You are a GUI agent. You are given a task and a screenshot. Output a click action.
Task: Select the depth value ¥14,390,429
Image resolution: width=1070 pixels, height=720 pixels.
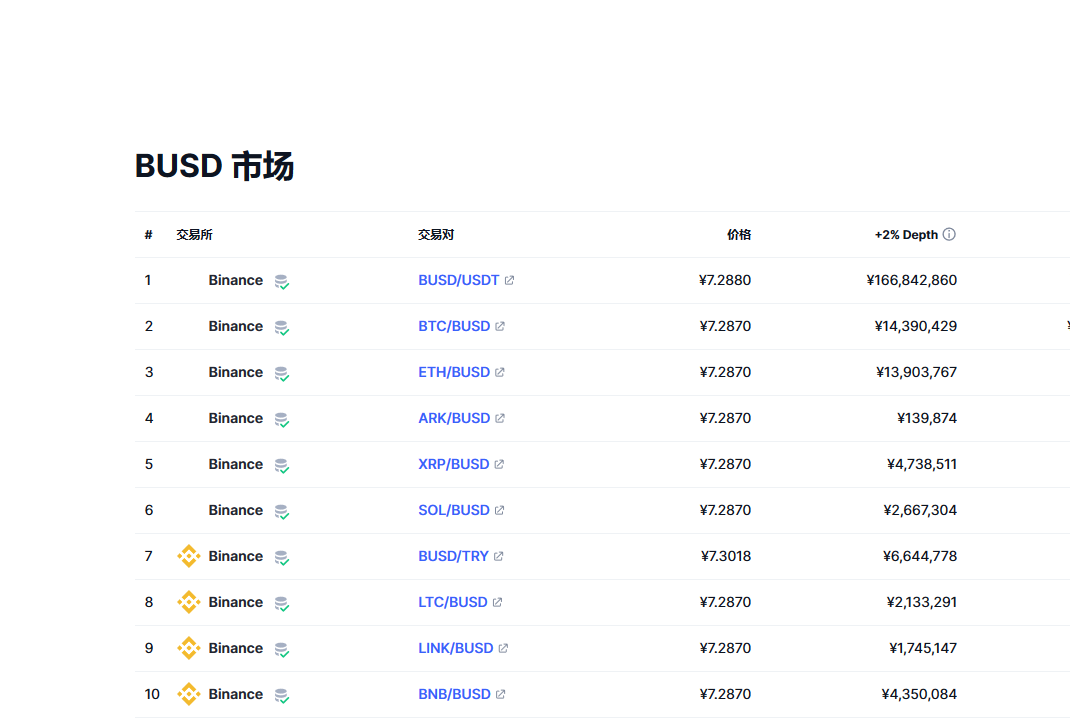(916, 326)
